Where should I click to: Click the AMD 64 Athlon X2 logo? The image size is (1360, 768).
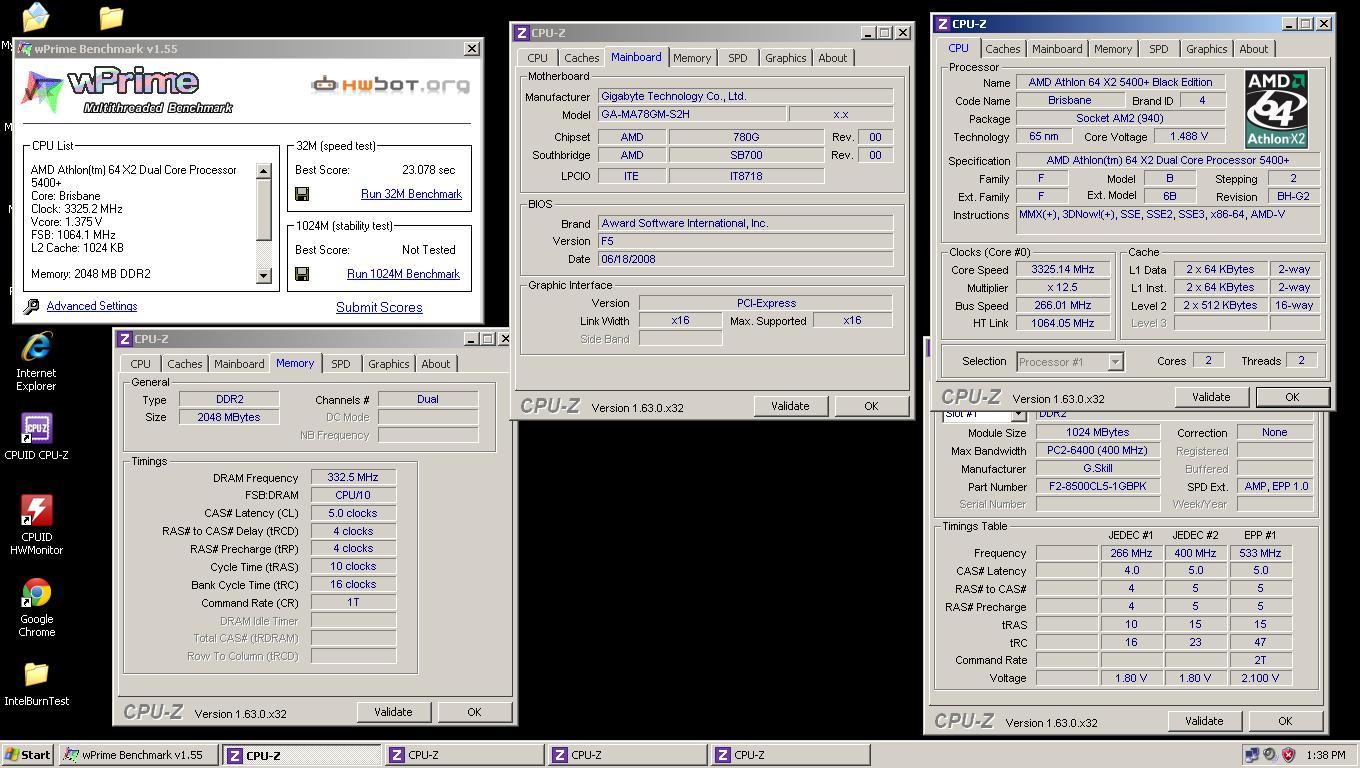tap(1276, 109)
